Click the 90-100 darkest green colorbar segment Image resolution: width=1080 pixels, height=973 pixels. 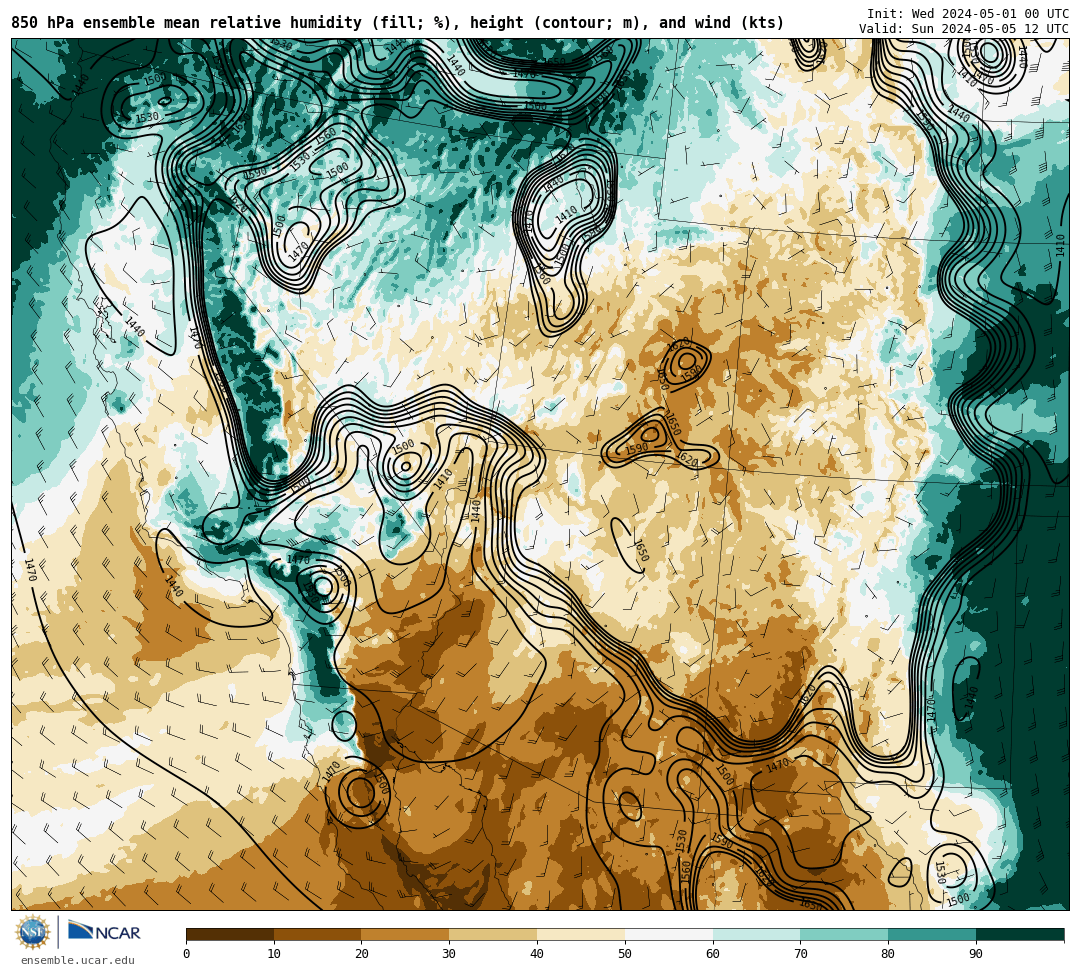pos(1020,934)
